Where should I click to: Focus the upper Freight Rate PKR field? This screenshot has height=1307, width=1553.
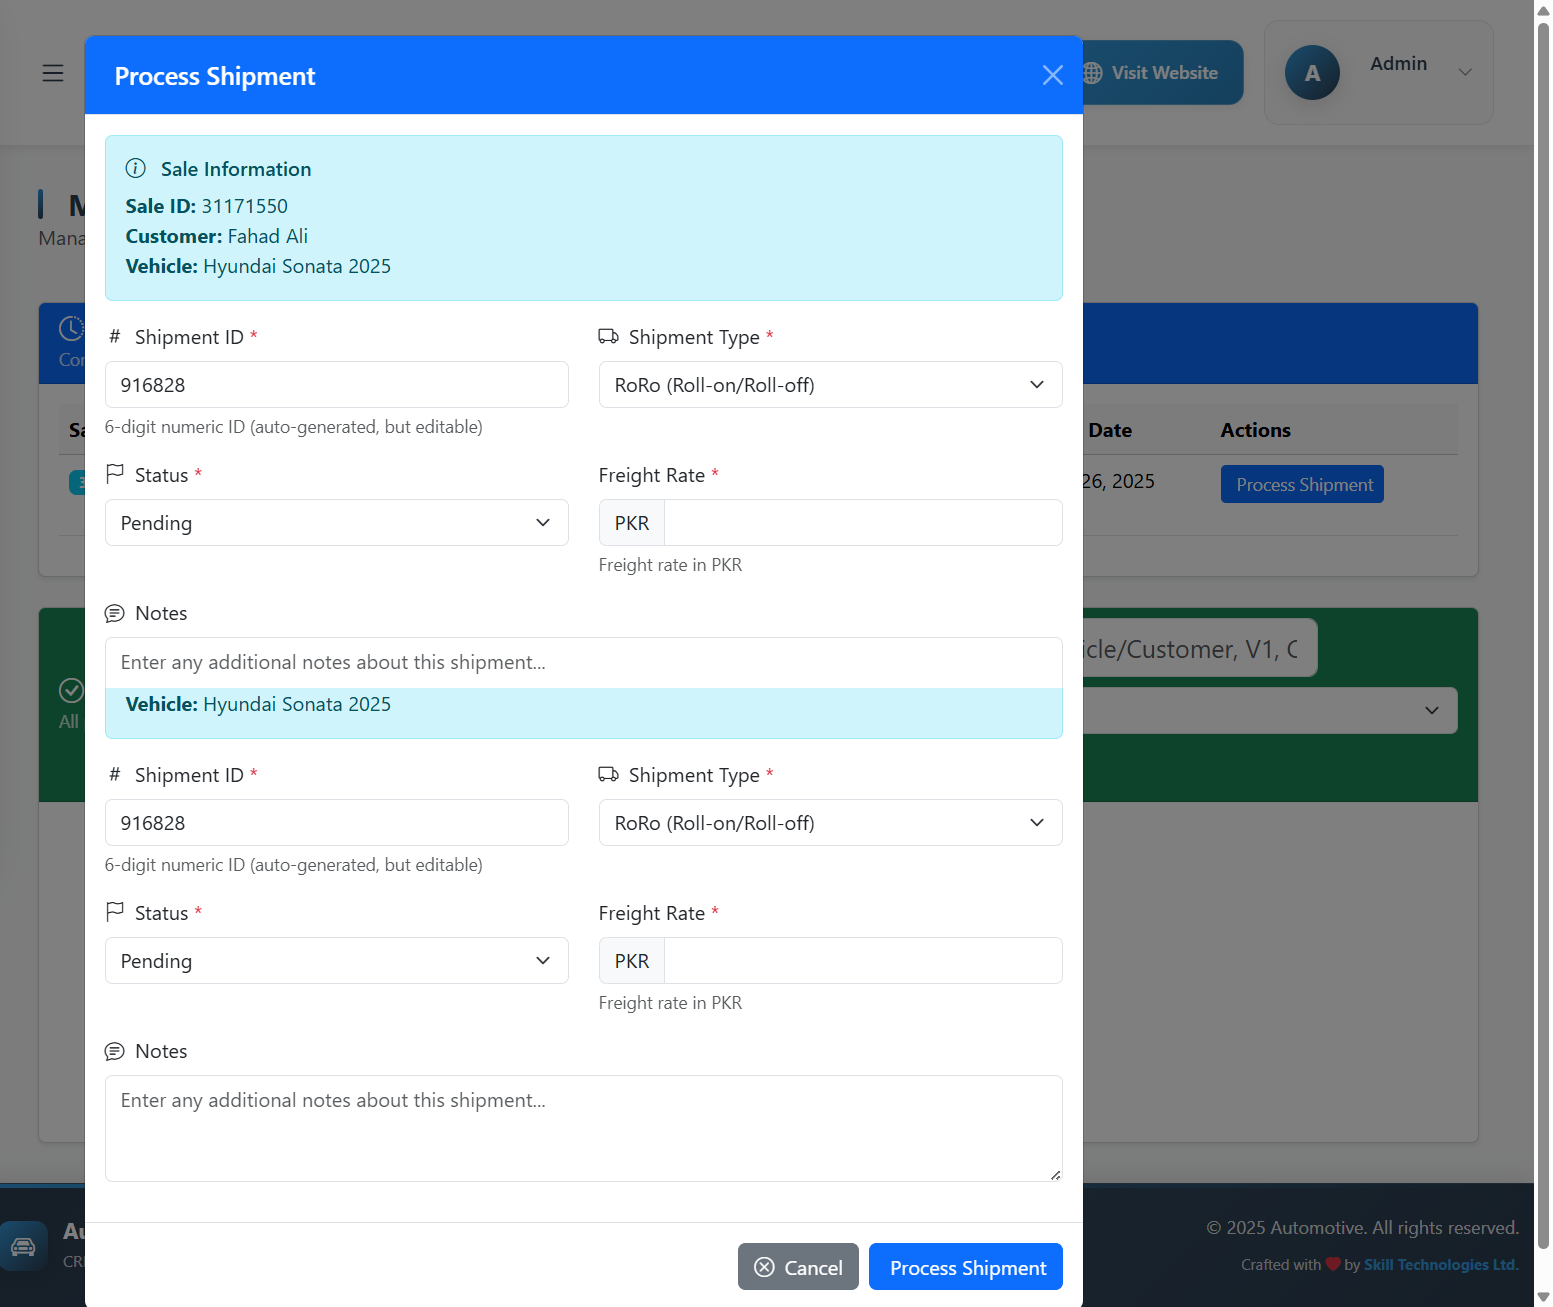(x=862, y=523)
